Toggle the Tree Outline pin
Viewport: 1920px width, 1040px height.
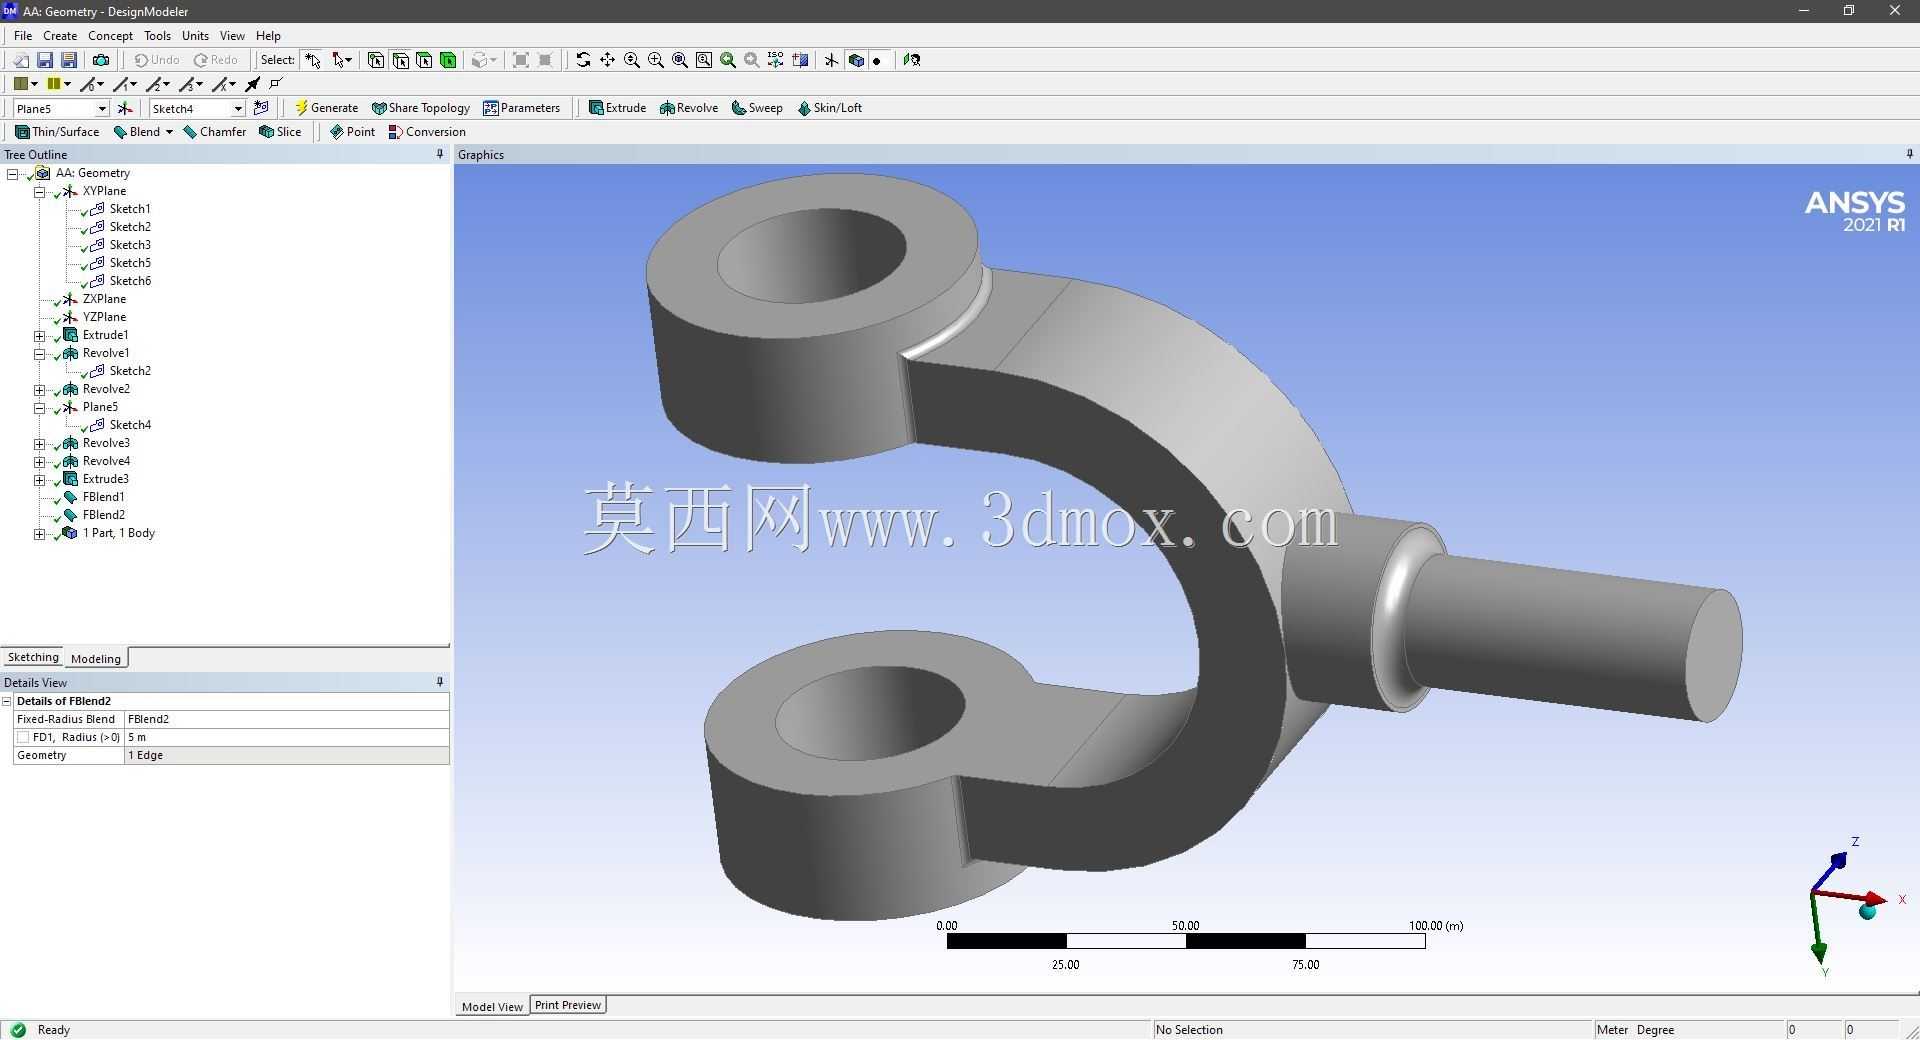(x=440, y=154)
